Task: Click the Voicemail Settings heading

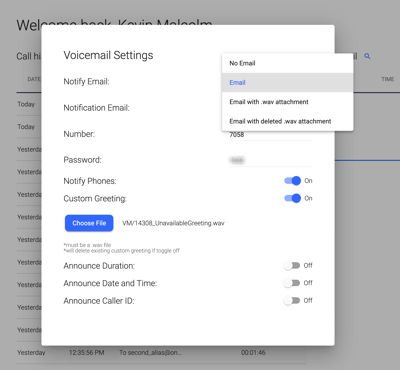Action: pyautogui.click(x=108, y=55)
